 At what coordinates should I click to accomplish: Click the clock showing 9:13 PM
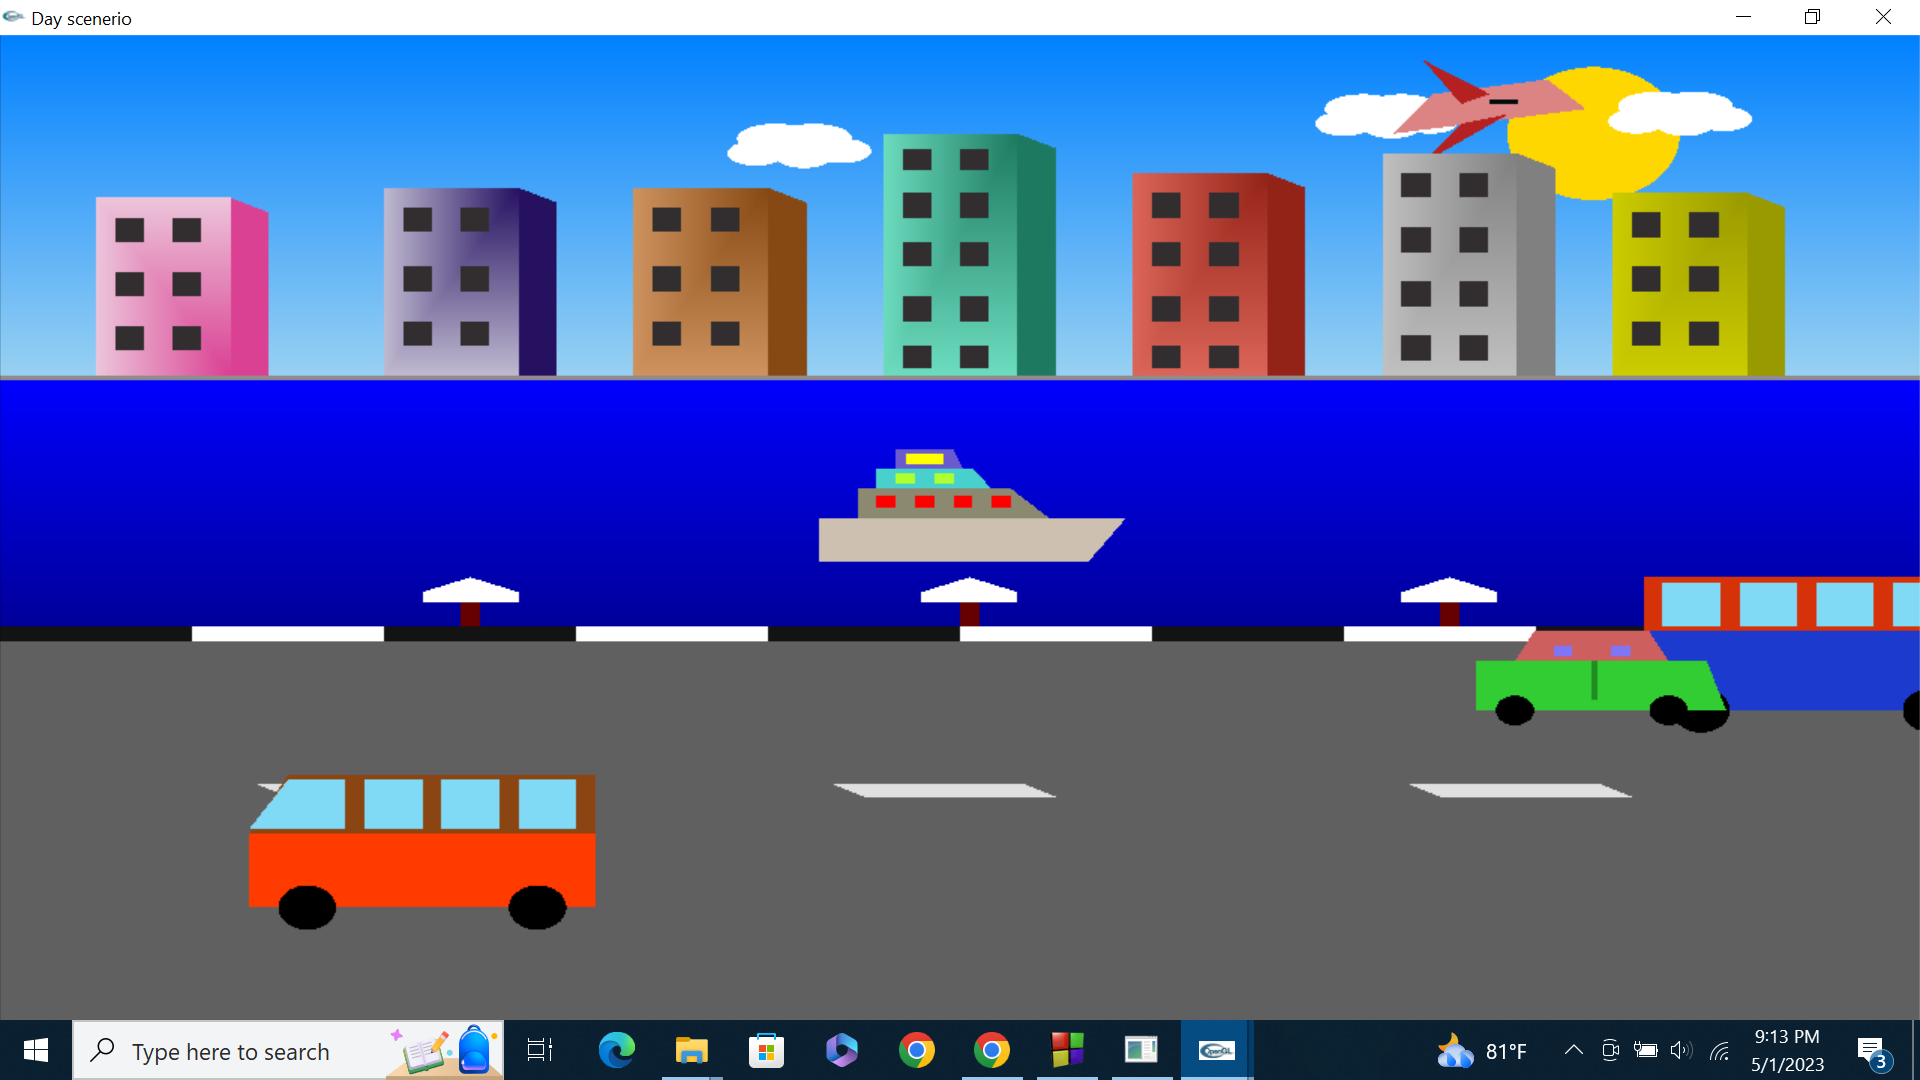(1787, 1037)
